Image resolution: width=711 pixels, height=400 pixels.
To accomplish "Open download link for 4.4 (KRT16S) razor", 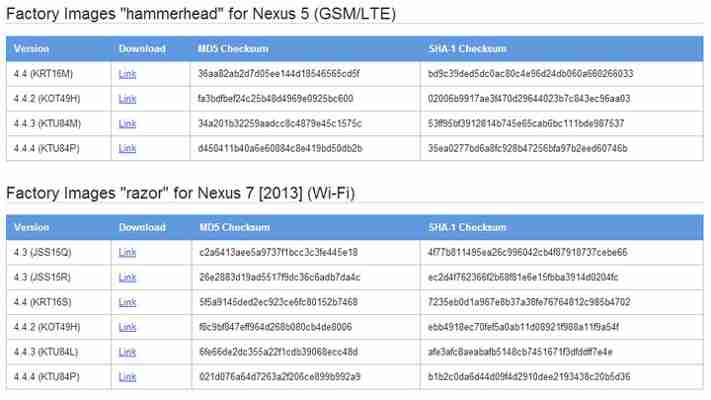I will [127, 302].
